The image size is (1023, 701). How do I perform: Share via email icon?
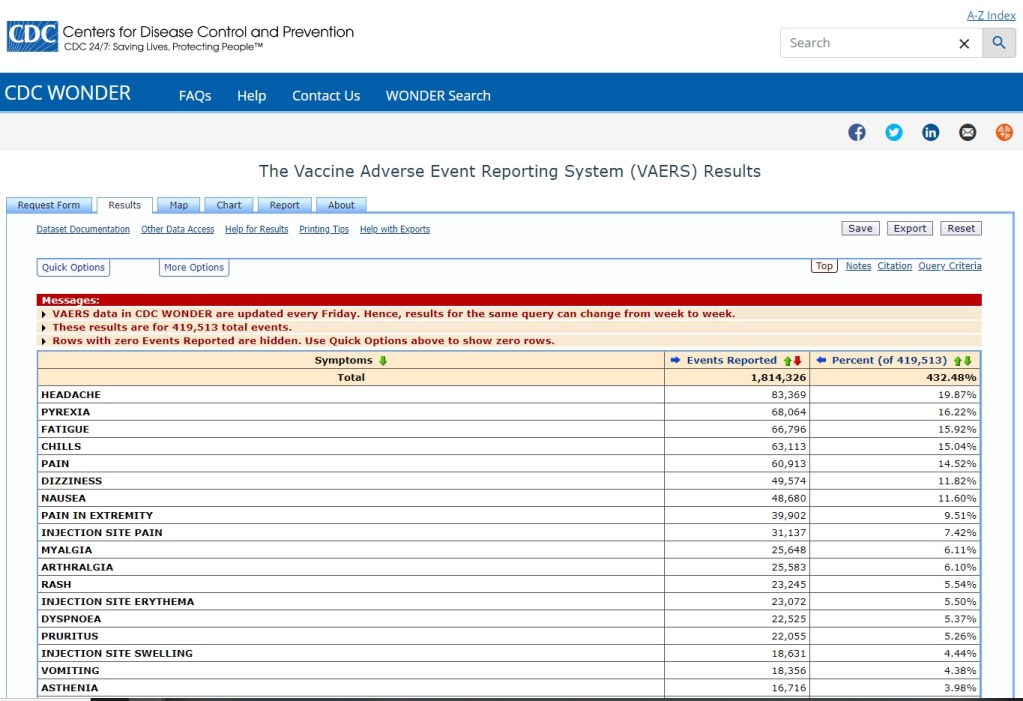point(968,132)
